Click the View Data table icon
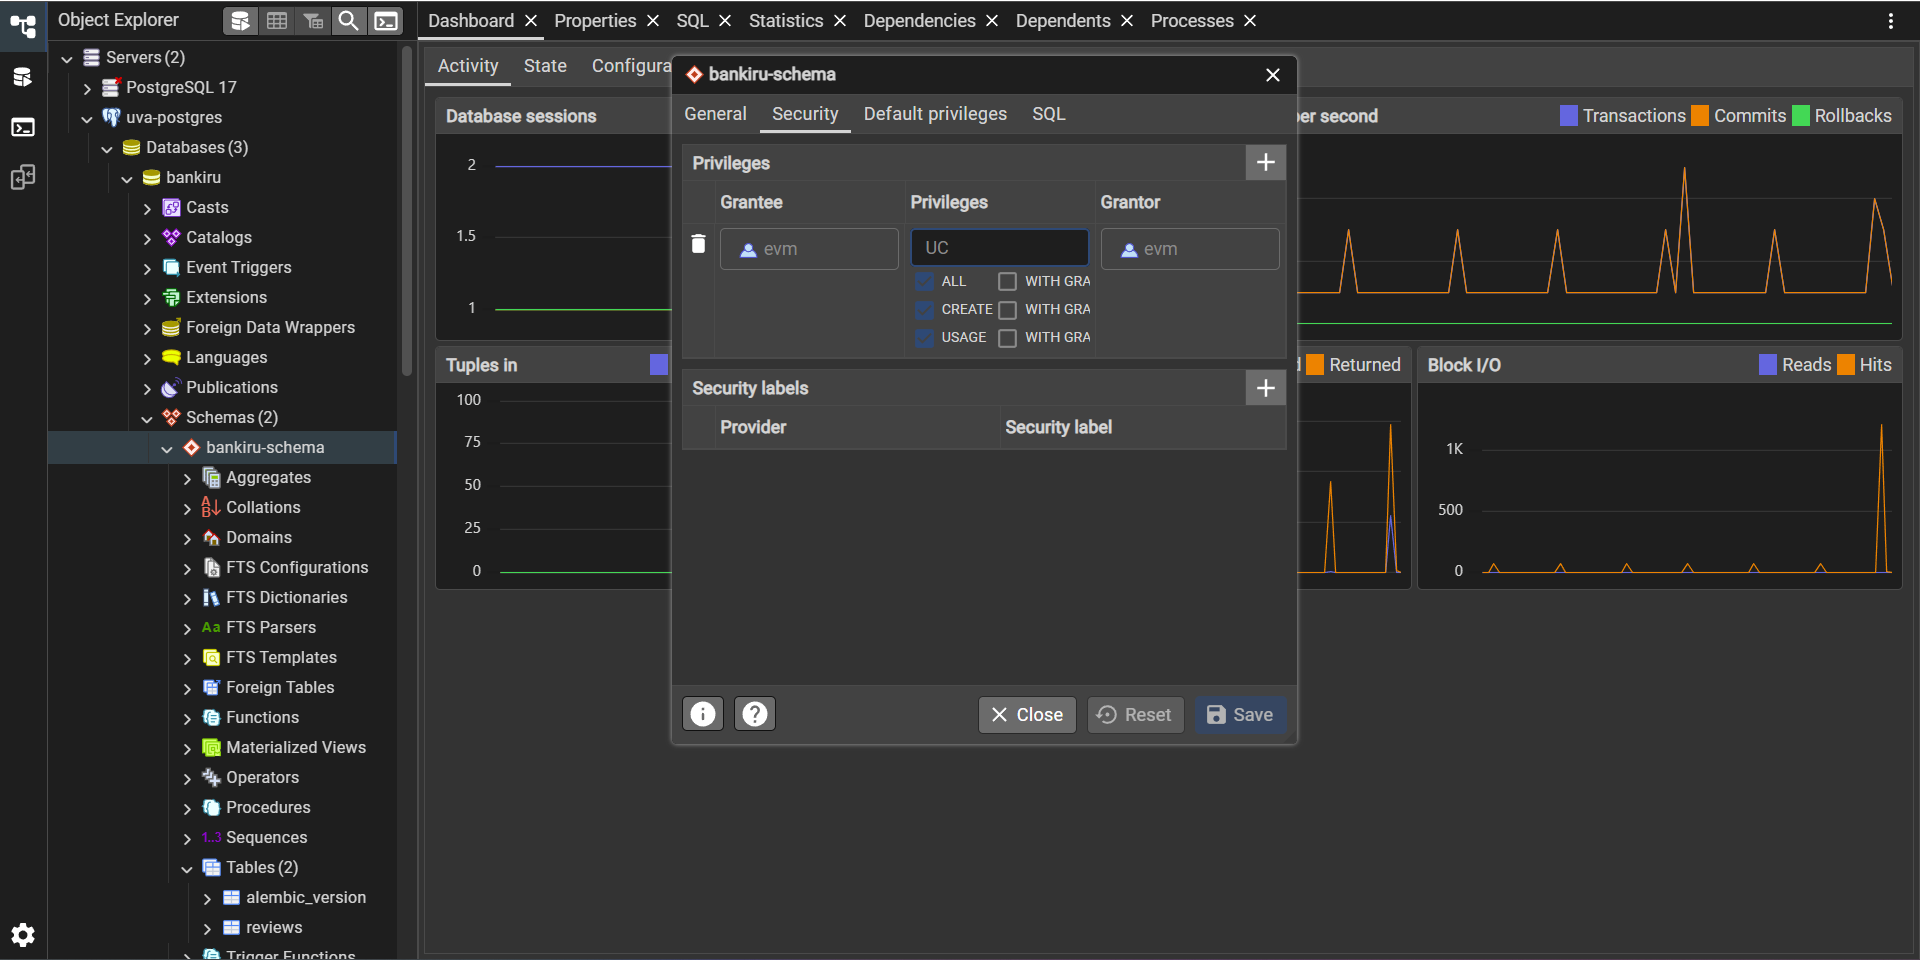The width and height of the screenshot is (1920, 960). 277,20
